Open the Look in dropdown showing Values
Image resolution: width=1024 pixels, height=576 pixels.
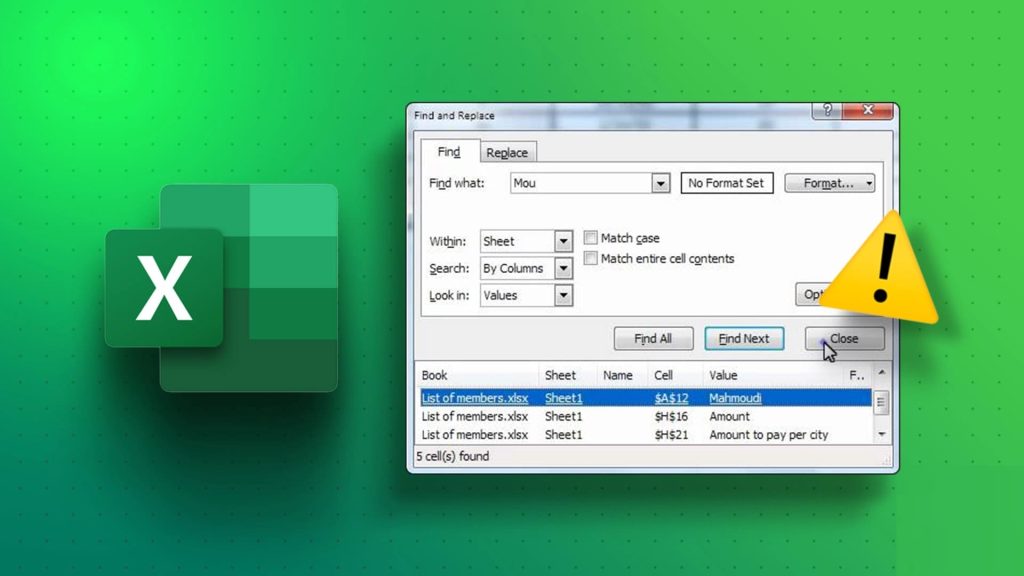click(x=562, y=295)
